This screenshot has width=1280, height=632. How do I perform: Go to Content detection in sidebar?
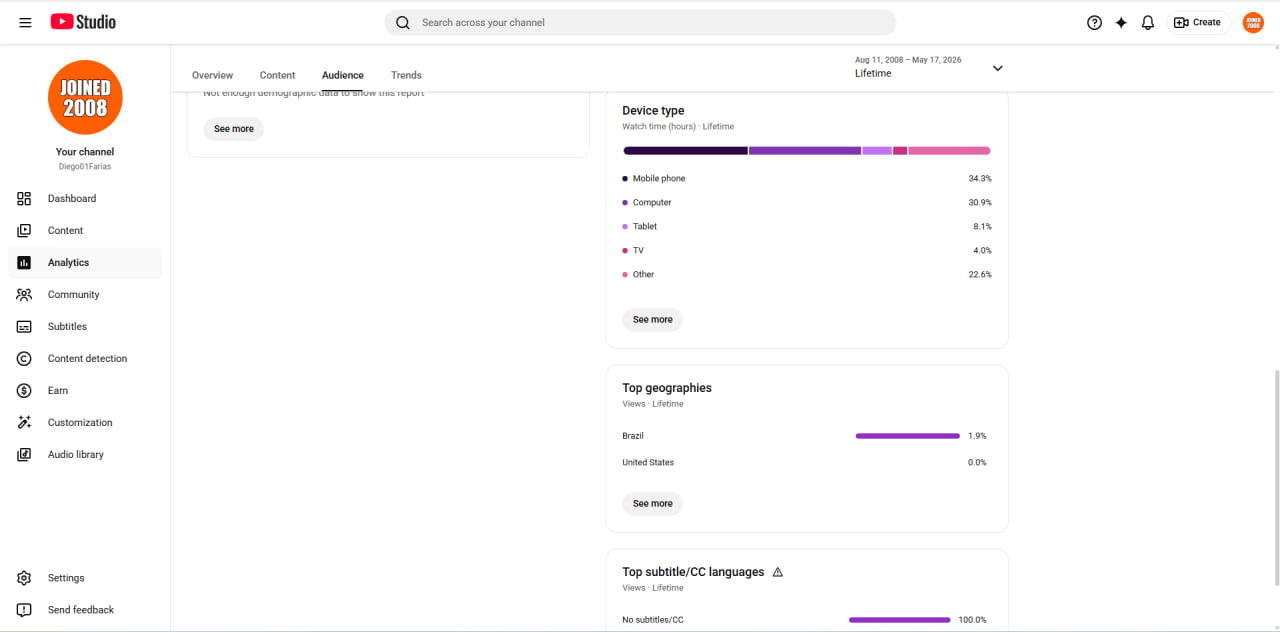[85, 358]
